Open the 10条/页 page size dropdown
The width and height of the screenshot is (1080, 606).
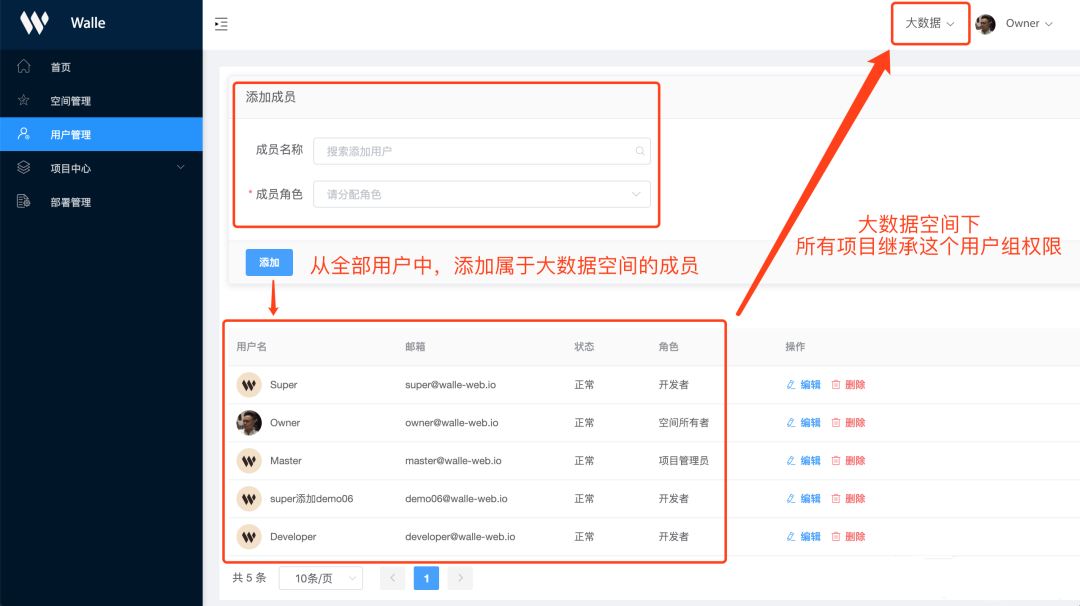tap(321, 578)
